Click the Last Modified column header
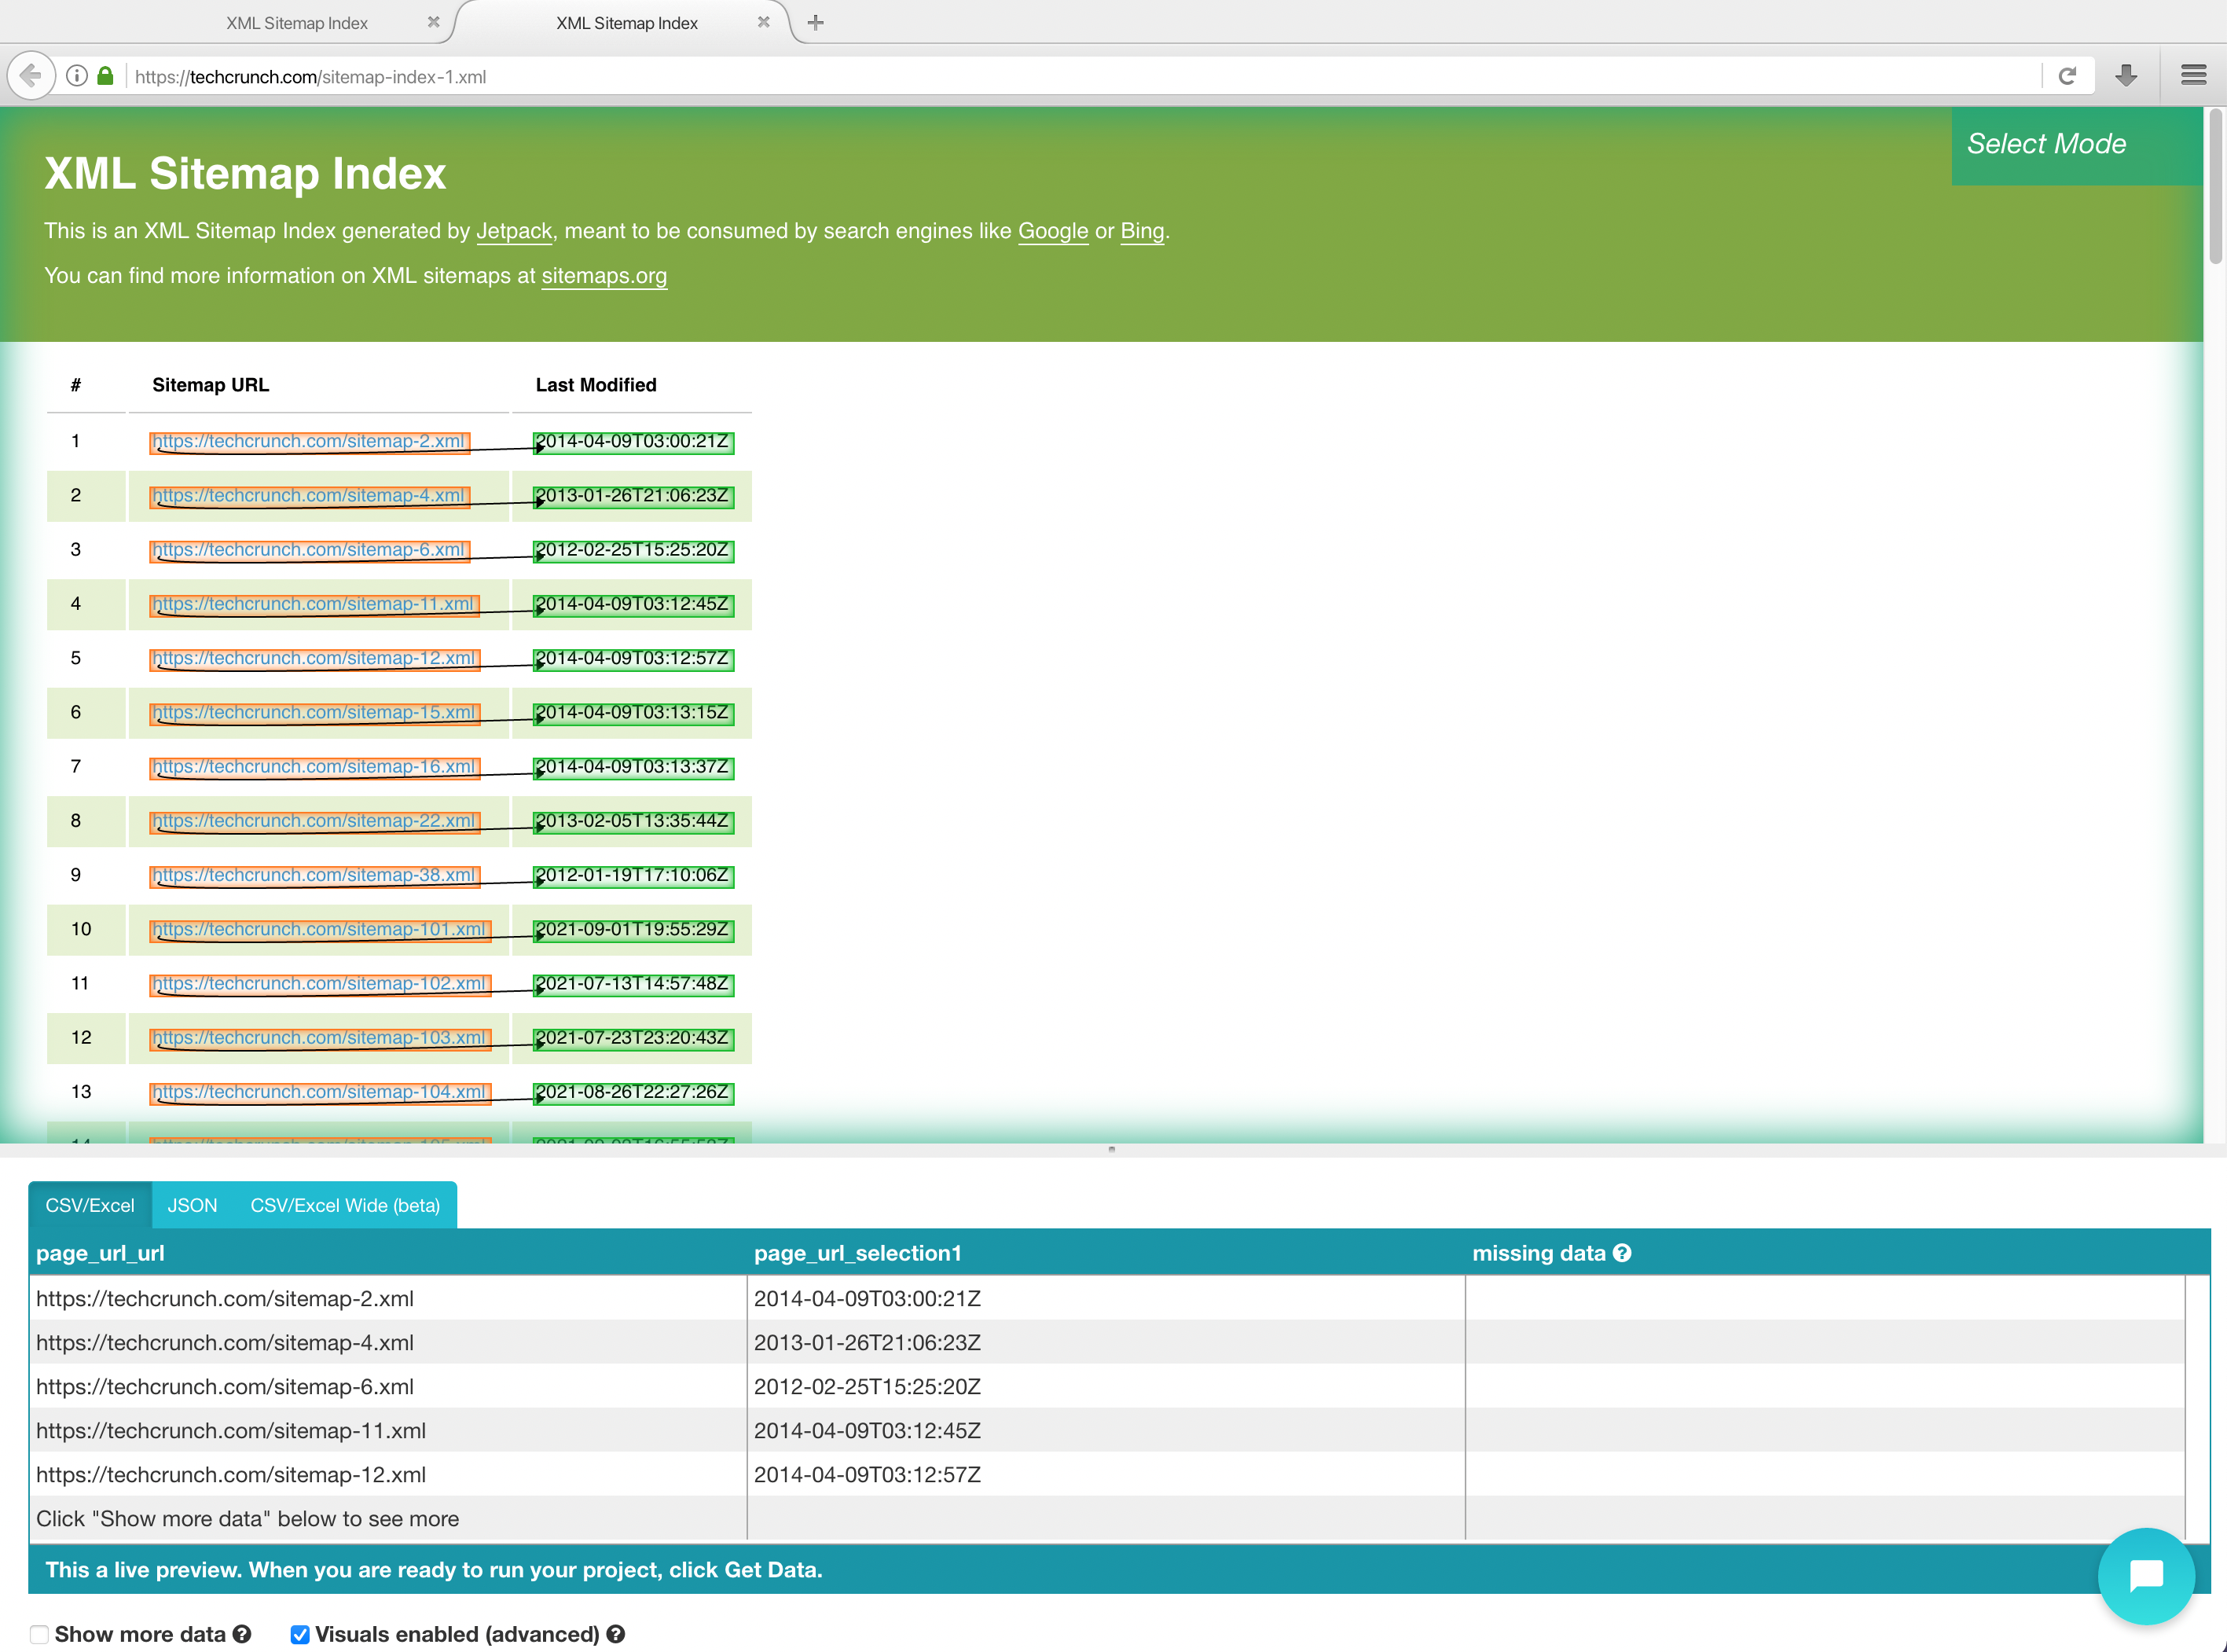2227x1652 pixels. point(596,385)
